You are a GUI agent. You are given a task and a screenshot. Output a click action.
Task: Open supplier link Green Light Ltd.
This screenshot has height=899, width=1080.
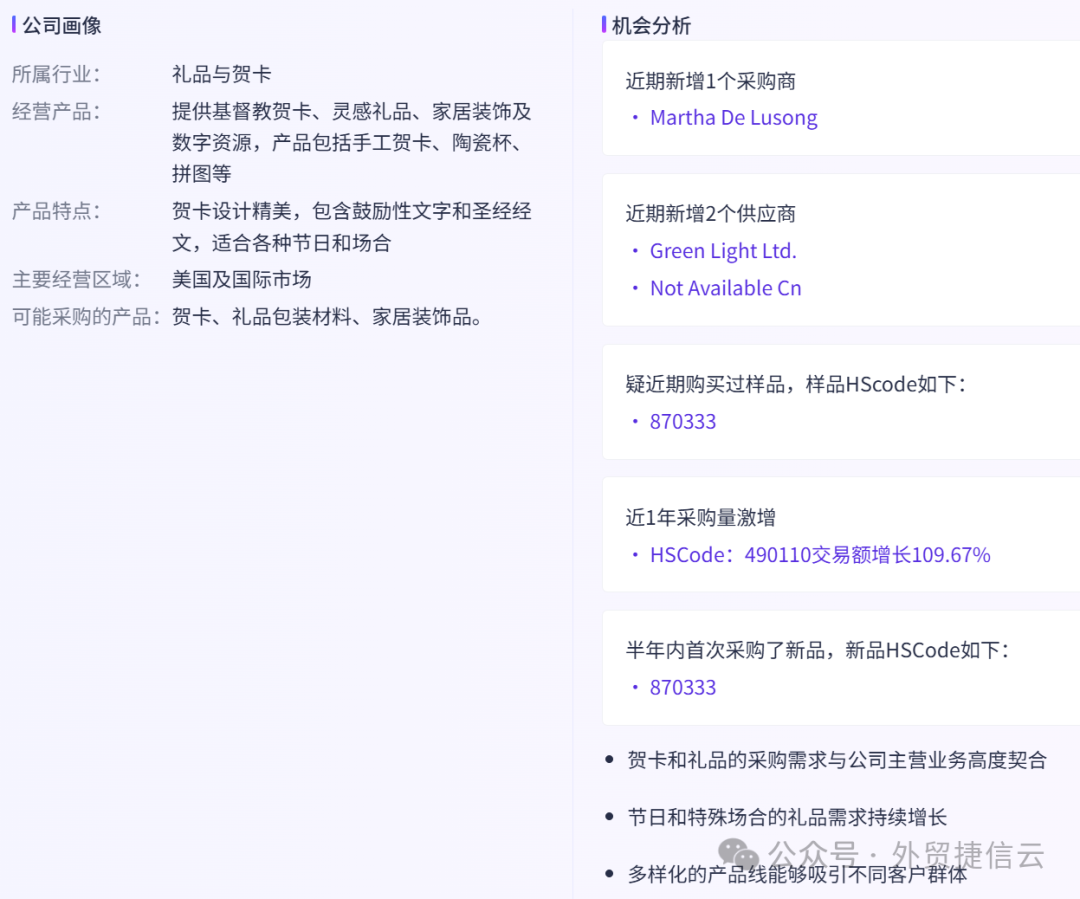pos(722,251)
